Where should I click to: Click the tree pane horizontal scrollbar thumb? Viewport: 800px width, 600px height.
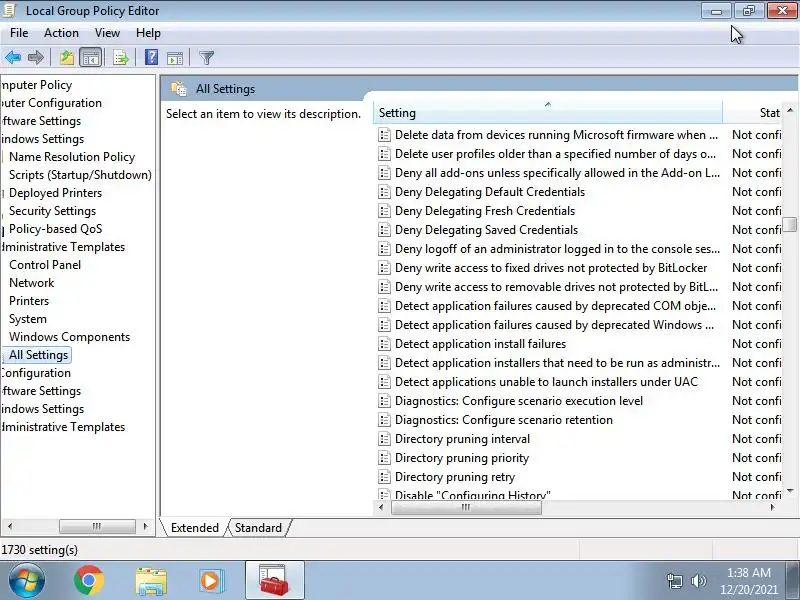(x=97, y=526)
